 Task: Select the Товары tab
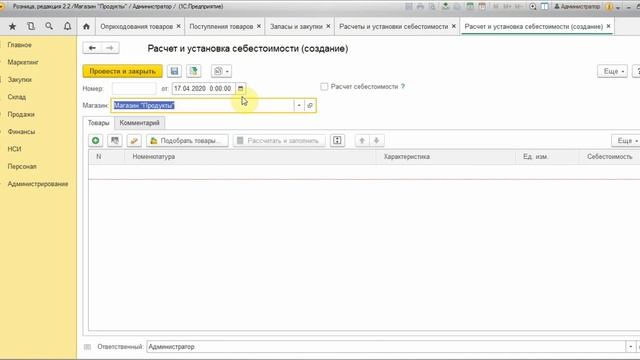click(x=98, y=123)
